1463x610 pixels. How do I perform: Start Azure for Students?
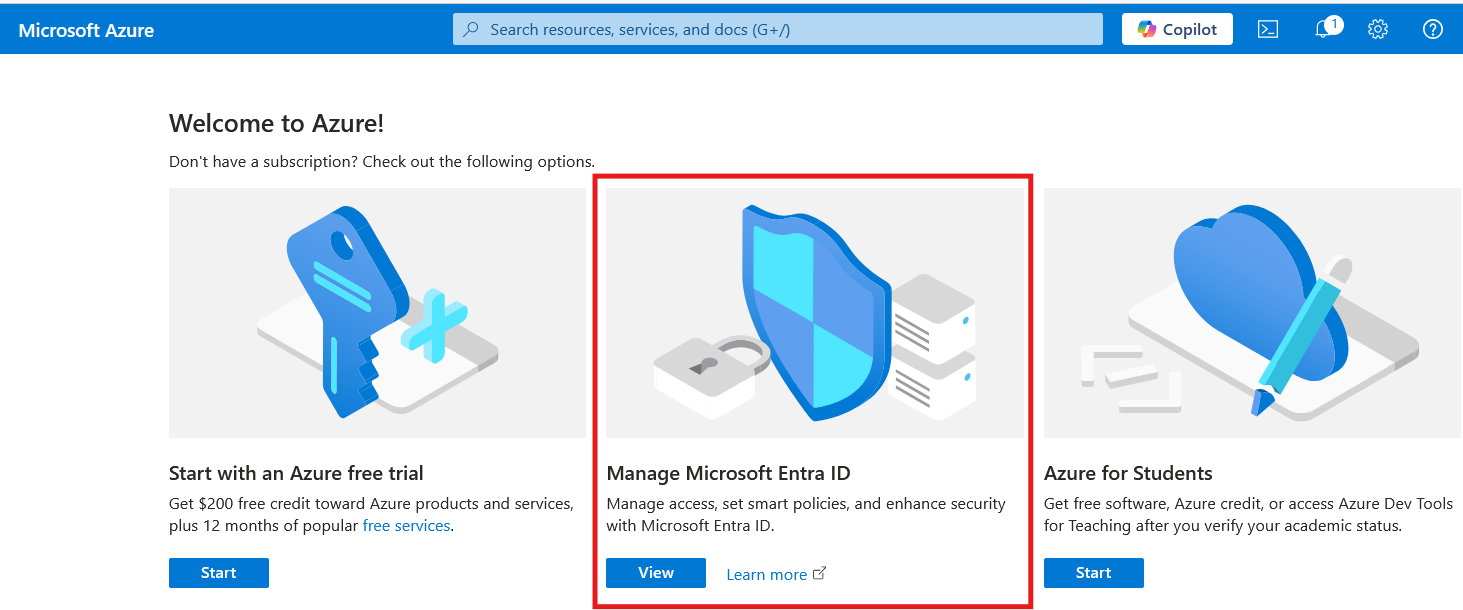tap(1094, 573)
